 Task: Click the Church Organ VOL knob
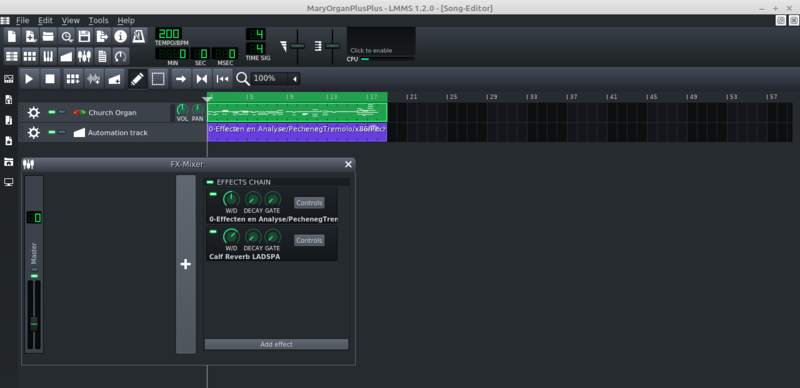182,110
